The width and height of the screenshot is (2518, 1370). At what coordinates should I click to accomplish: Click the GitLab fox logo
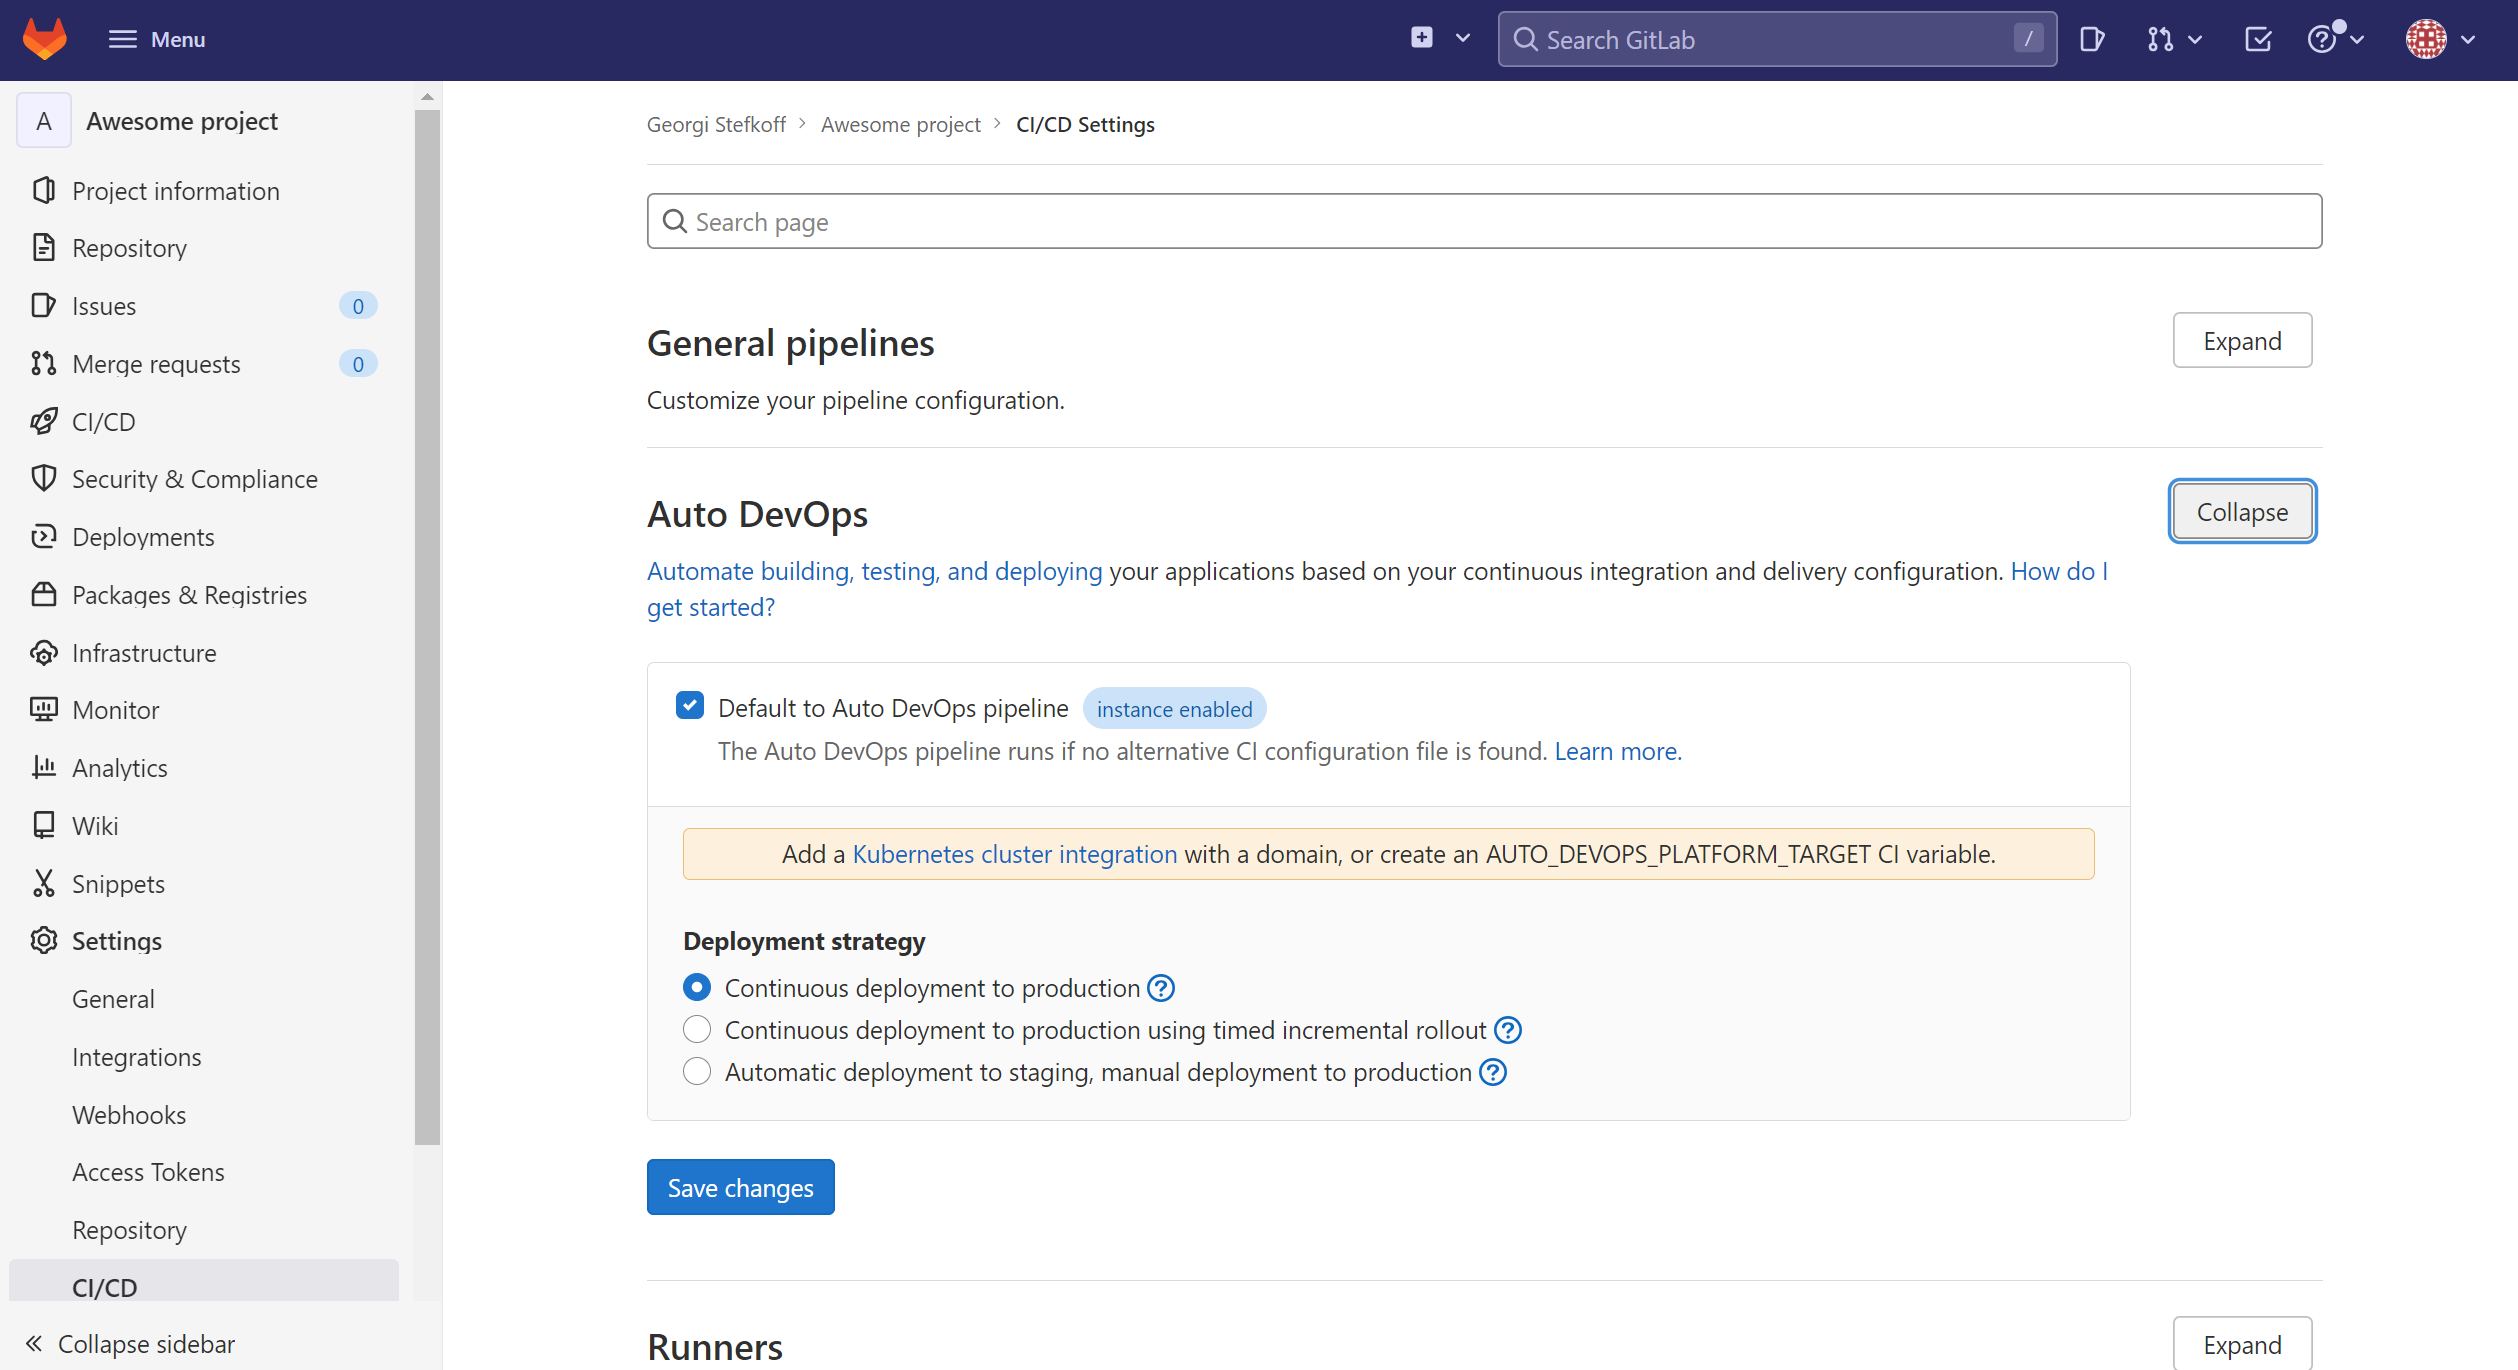point(45,39)
